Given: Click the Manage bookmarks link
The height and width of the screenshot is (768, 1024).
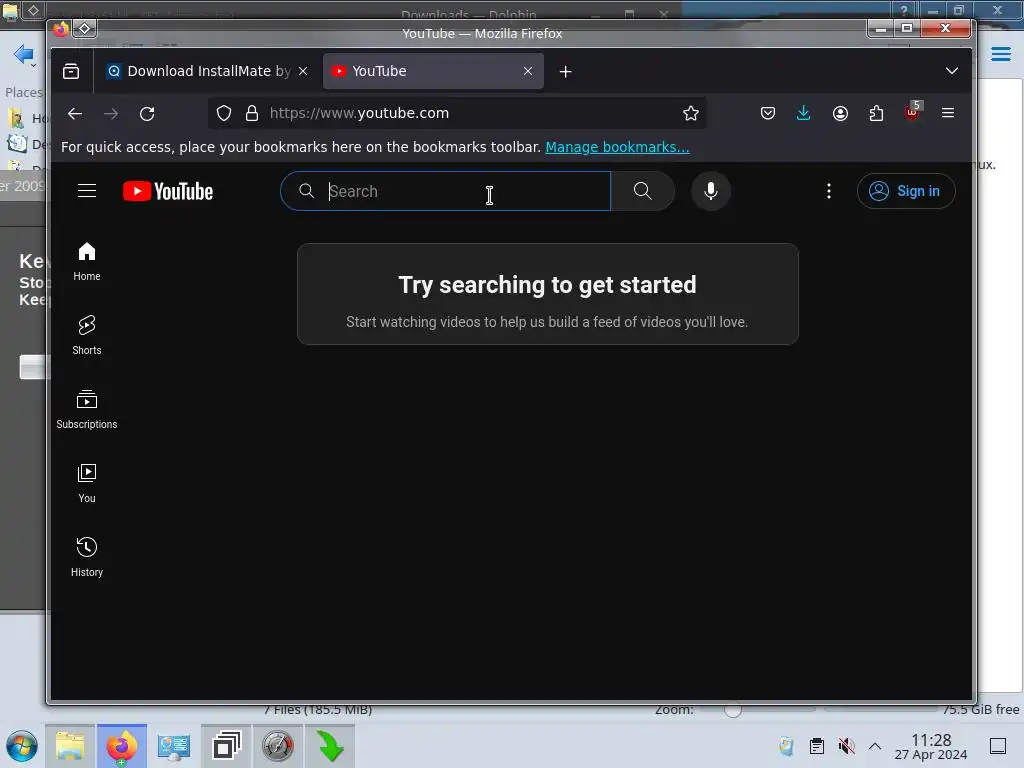Looking at the screenshot, I should (x=617, y=147).
